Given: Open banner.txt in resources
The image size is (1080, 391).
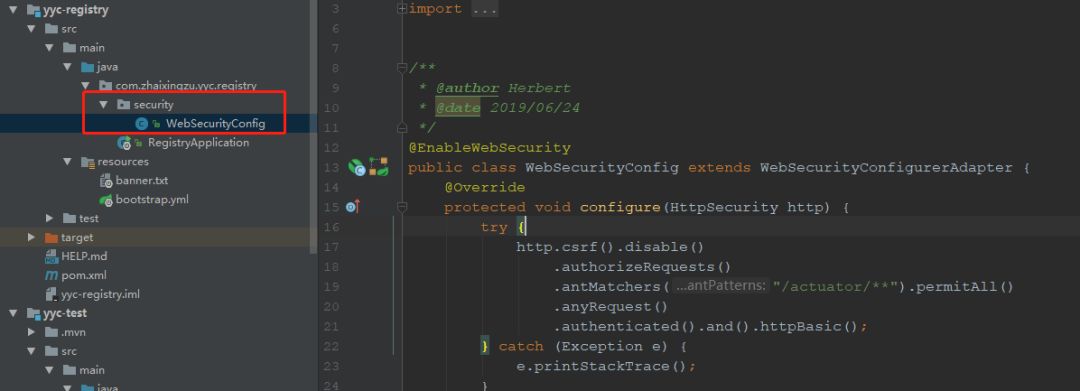Looking at the screenshot, I should click(142, 180).
